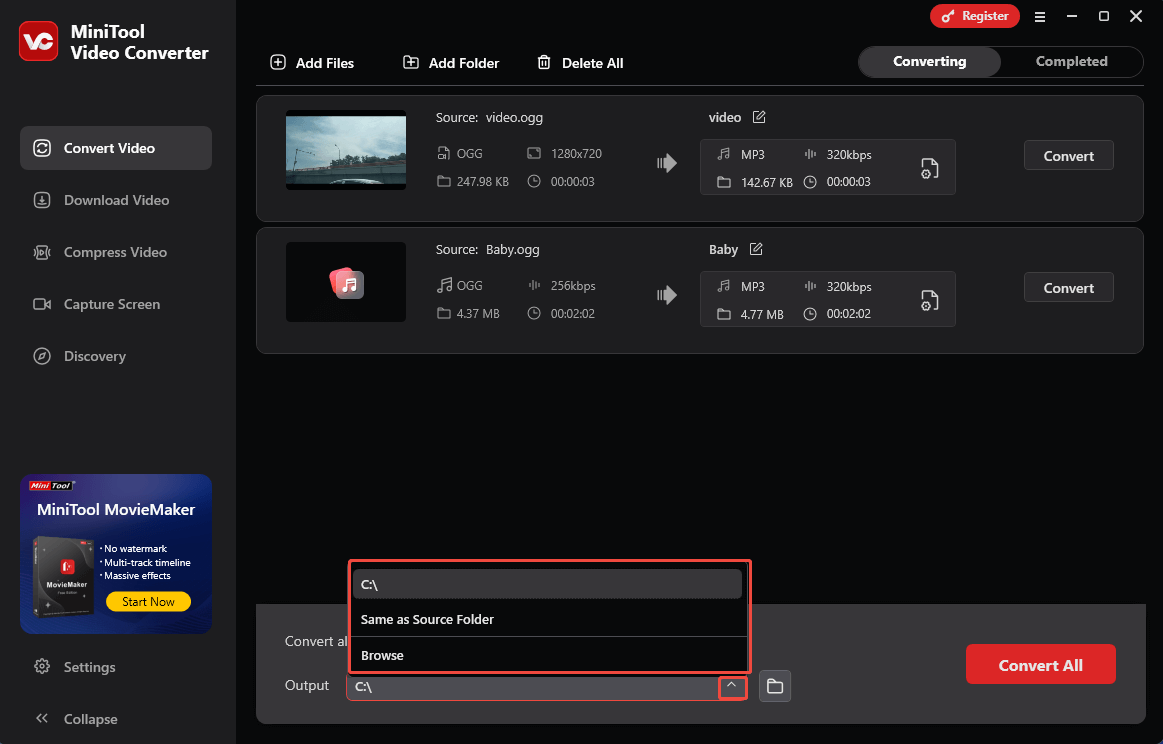Convert the Baby.ogg file
The height and width of the screenshot is (744, 1163).
[1068, 288]
